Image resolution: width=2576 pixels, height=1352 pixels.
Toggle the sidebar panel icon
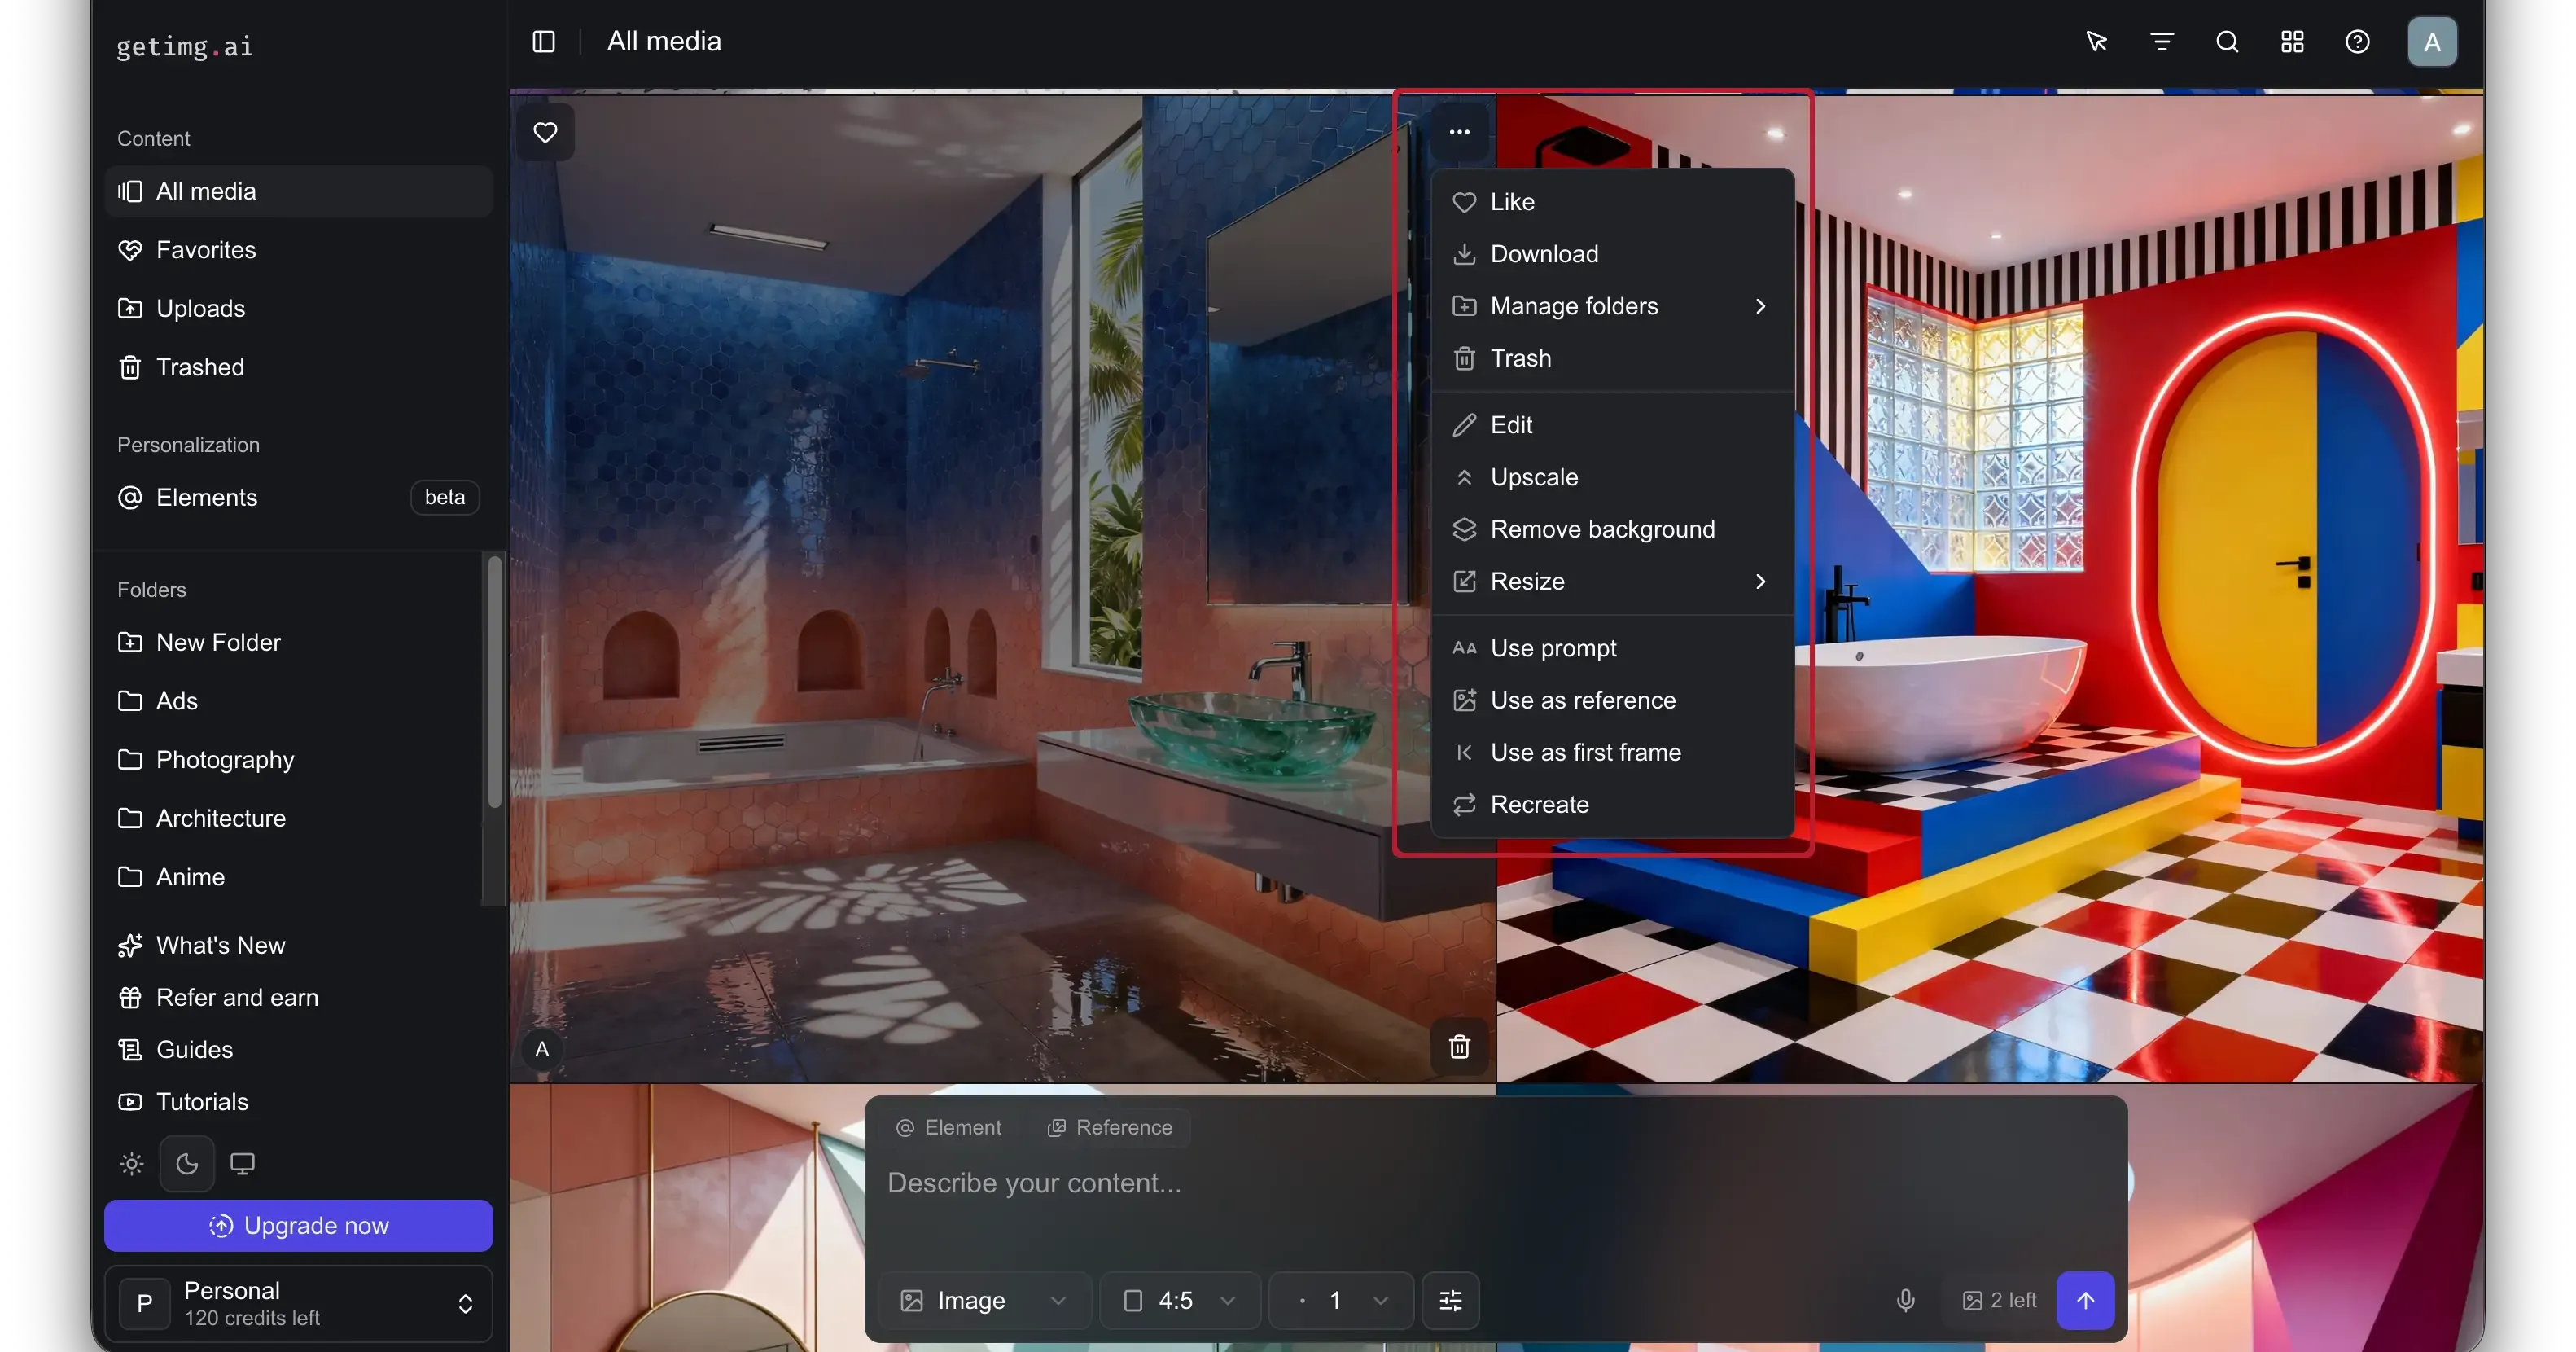(x=542, y=41)
